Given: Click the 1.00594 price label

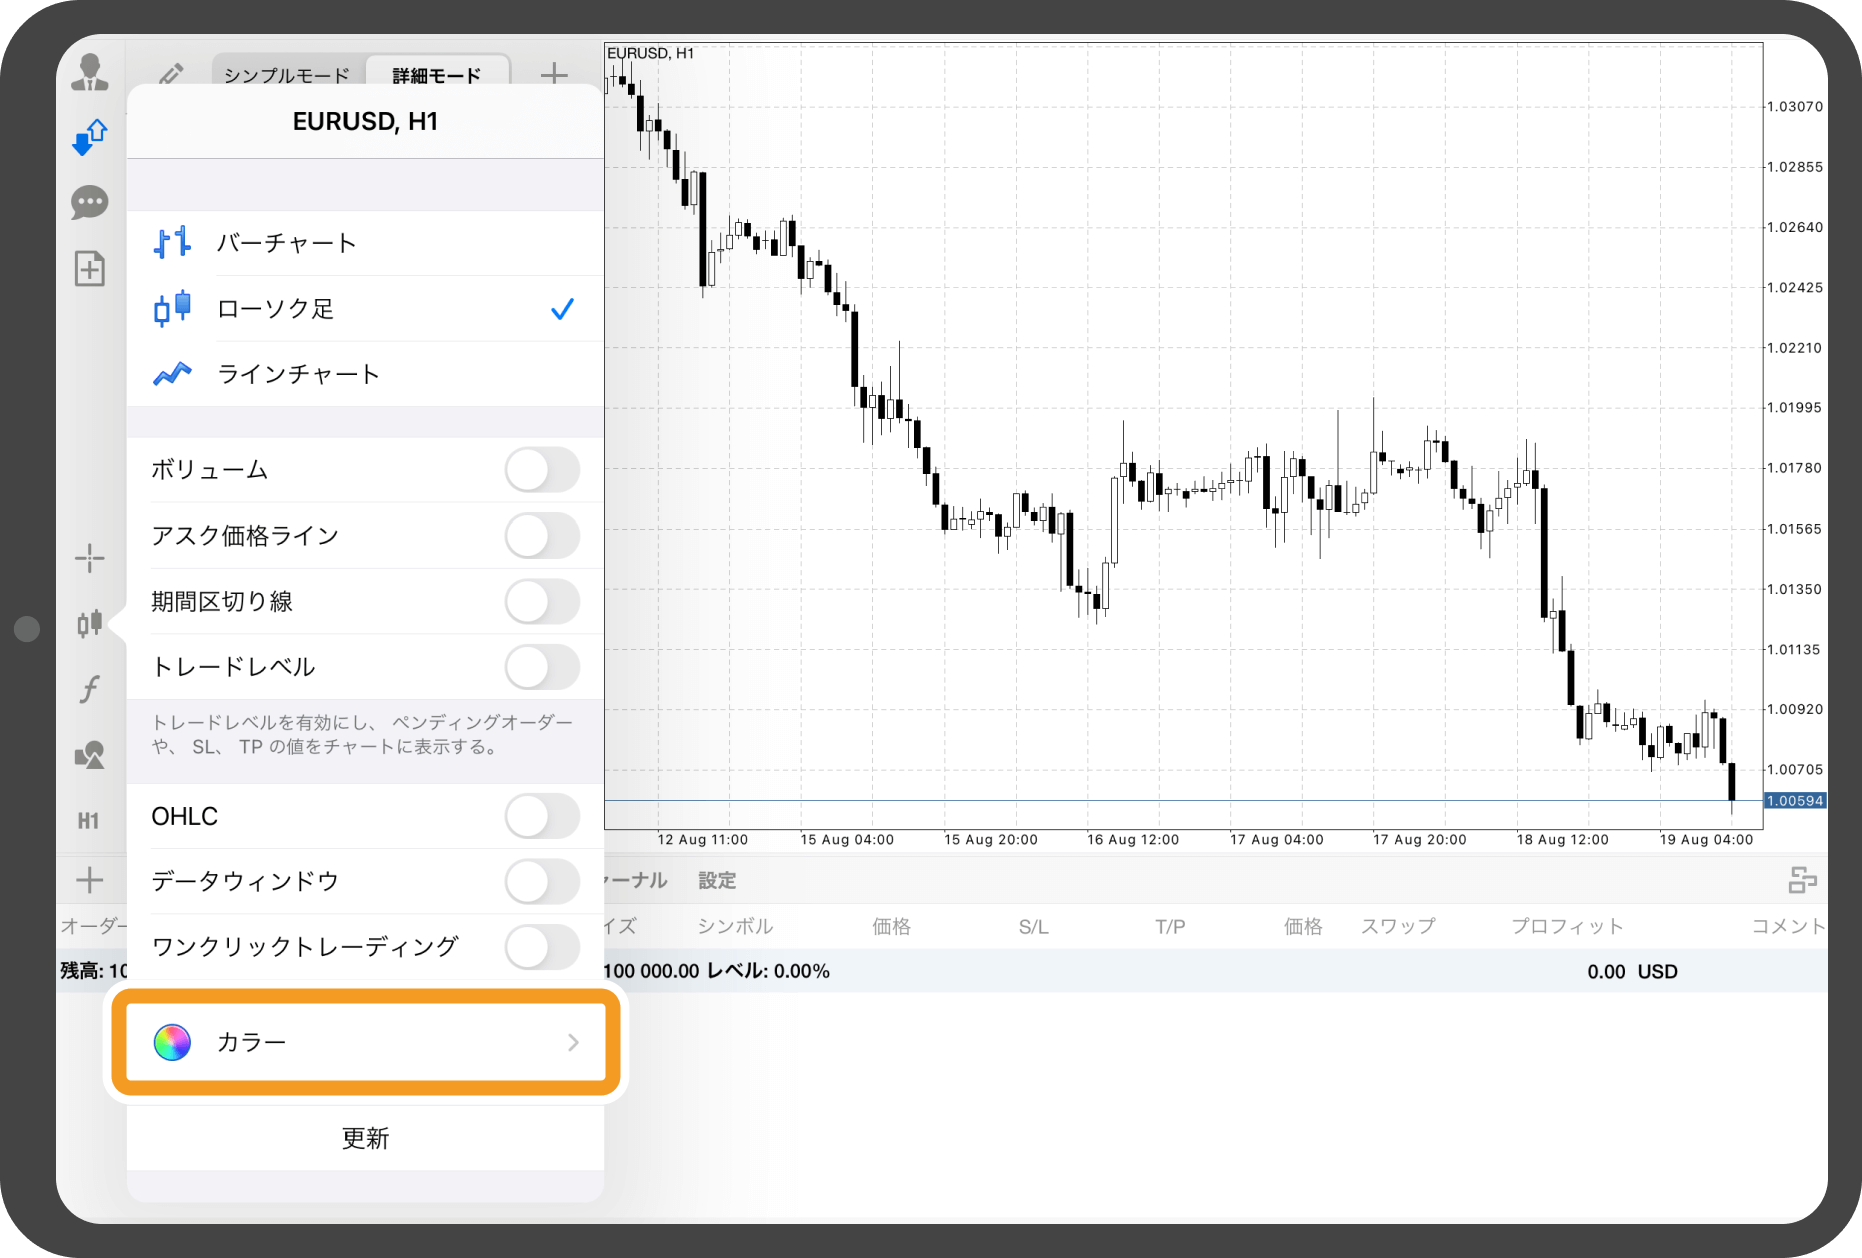Looking at the screenshot, I should [1794, 801].
